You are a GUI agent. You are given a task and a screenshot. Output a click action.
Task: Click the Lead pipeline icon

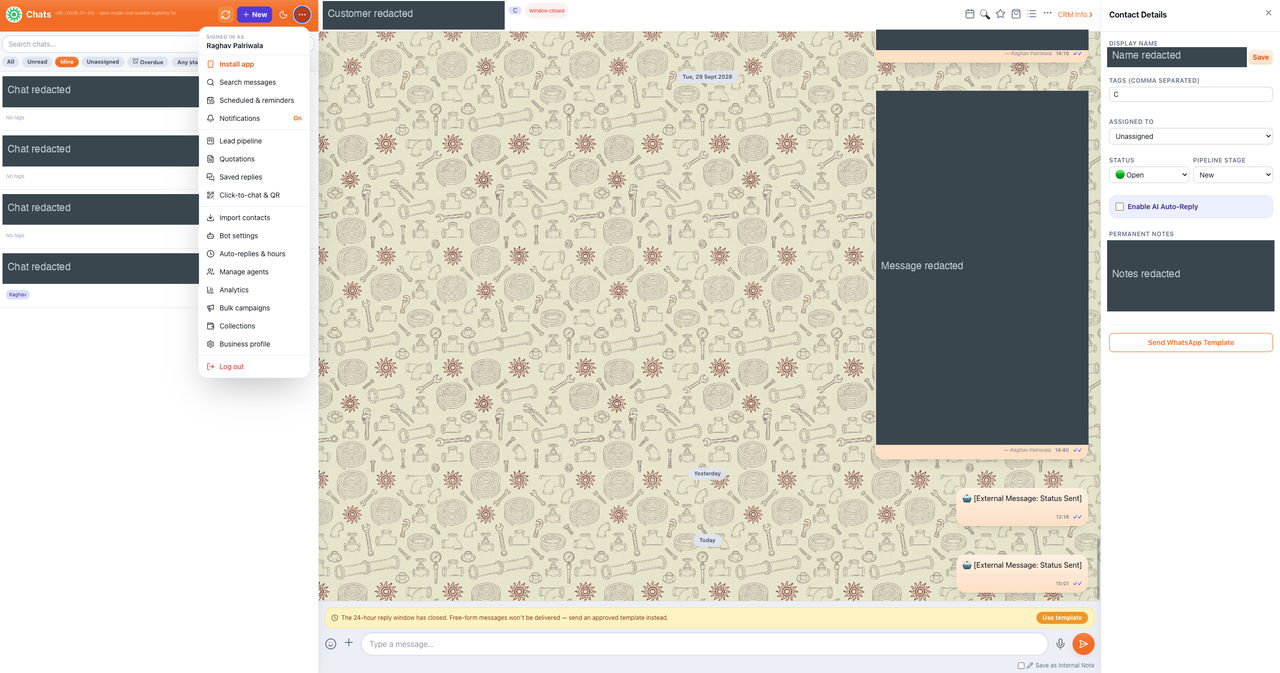[x=211, y=141]
